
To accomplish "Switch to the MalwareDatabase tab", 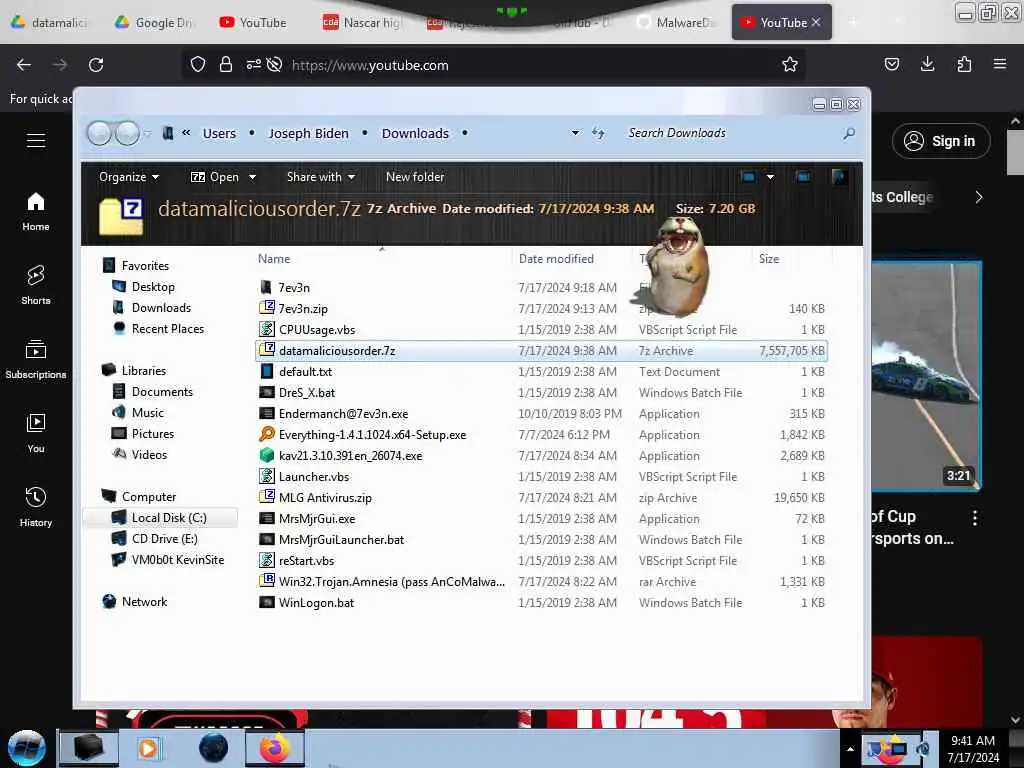I will [x=677, y=22].
